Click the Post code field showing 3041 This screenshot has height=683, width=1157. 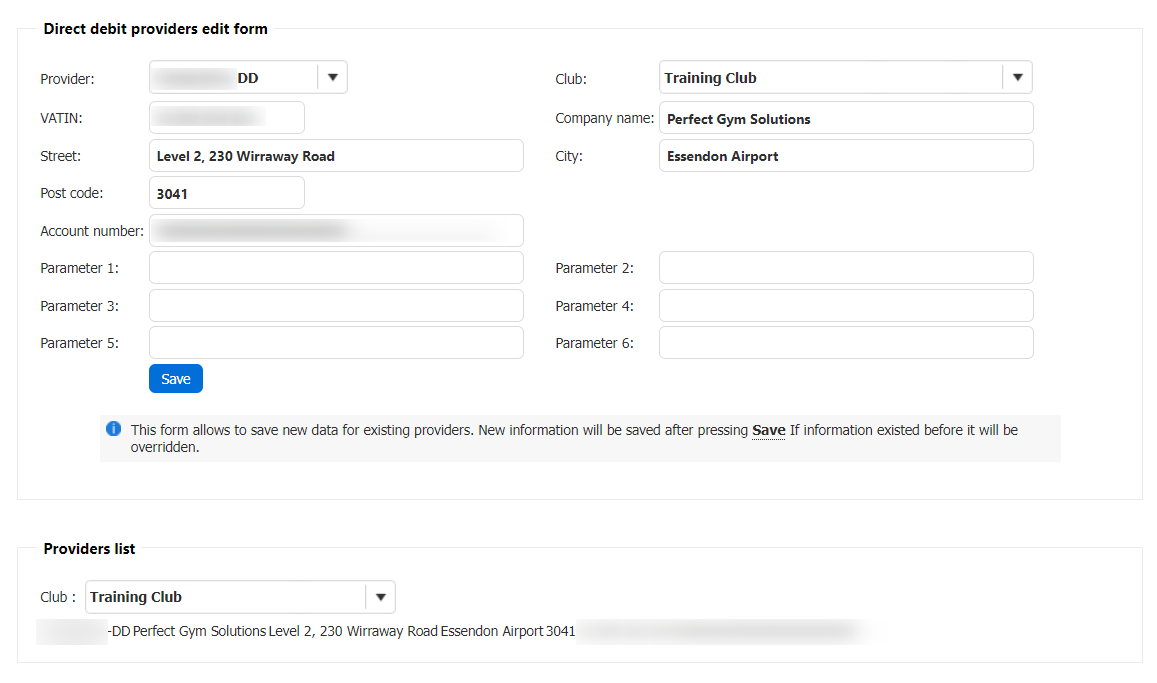226,193
